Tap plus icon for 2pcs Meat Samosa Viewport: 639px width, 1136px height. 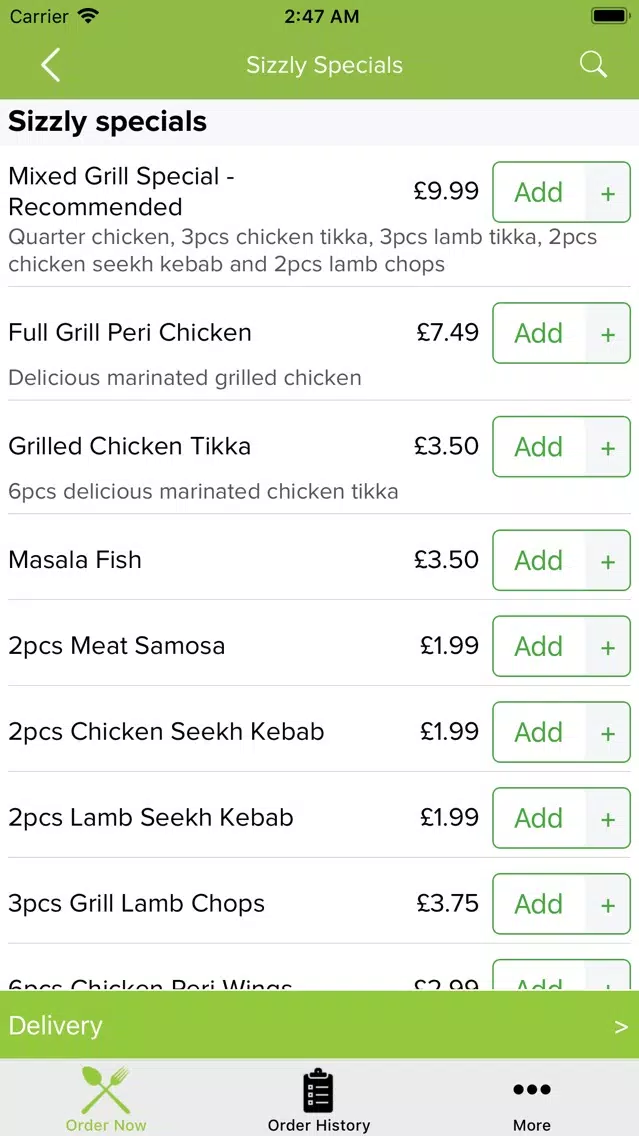pos(608,647)
